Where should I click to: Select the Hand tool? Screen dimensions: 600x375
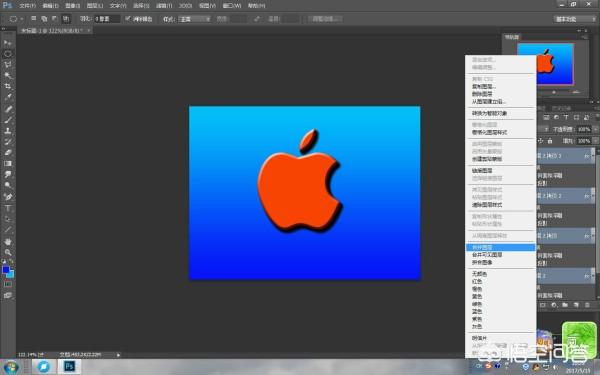click(x=8, y=242)
